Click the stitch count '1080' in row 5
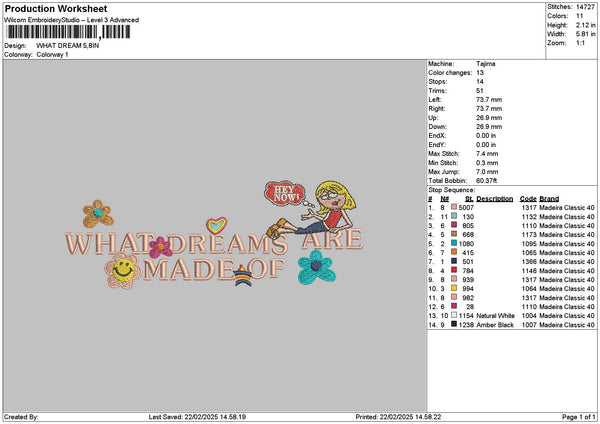The width and height of the screenshot is (600, 424). (466, 244)
